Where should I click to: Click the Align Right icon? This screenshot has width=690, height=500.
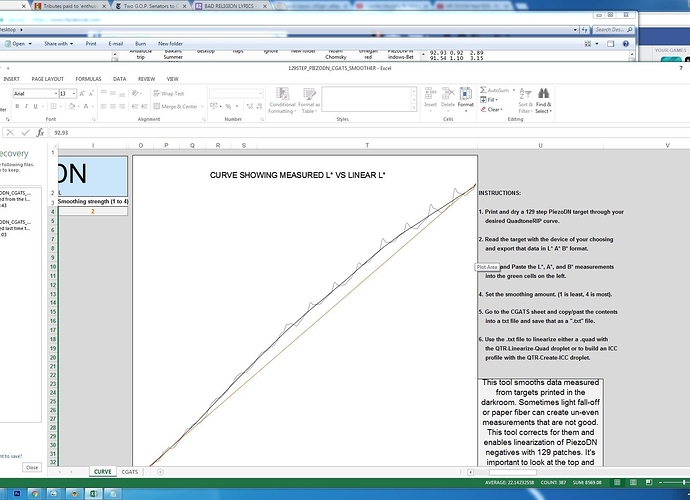[x=122, y=107]
